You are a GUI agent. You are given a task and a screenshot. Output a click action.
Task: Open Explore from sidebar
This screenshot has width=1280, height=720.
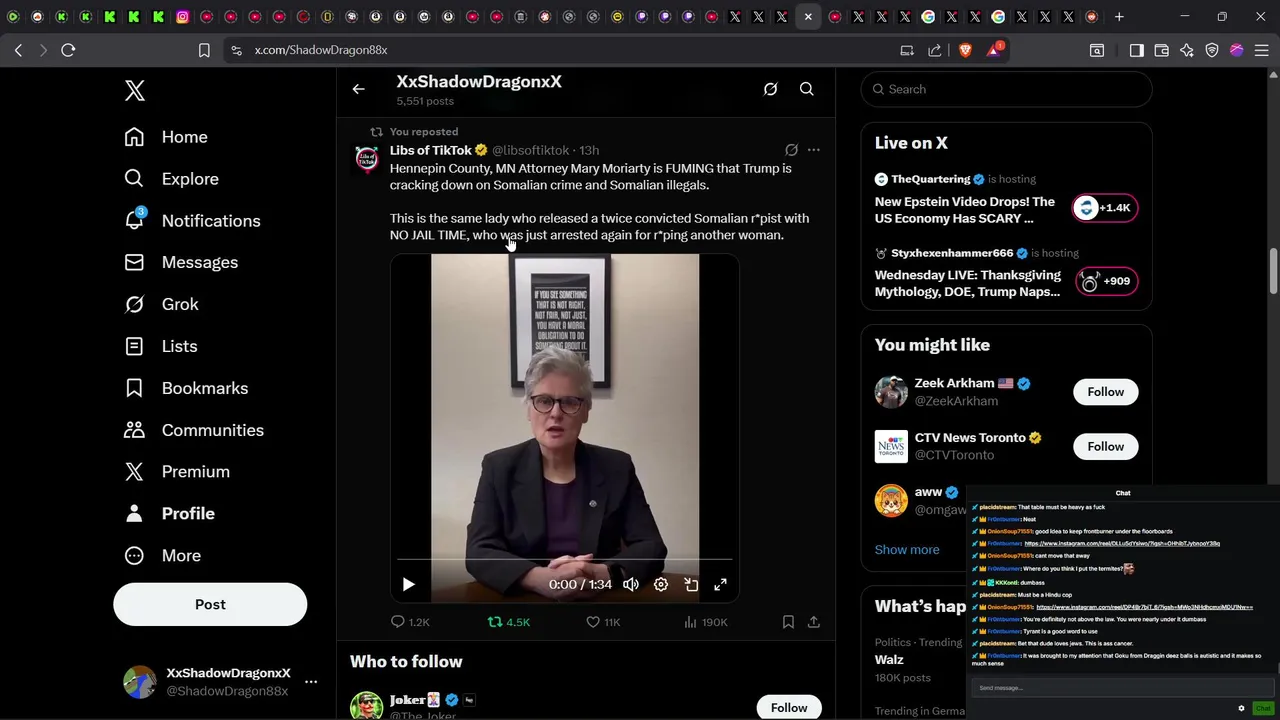click(171, 179)
